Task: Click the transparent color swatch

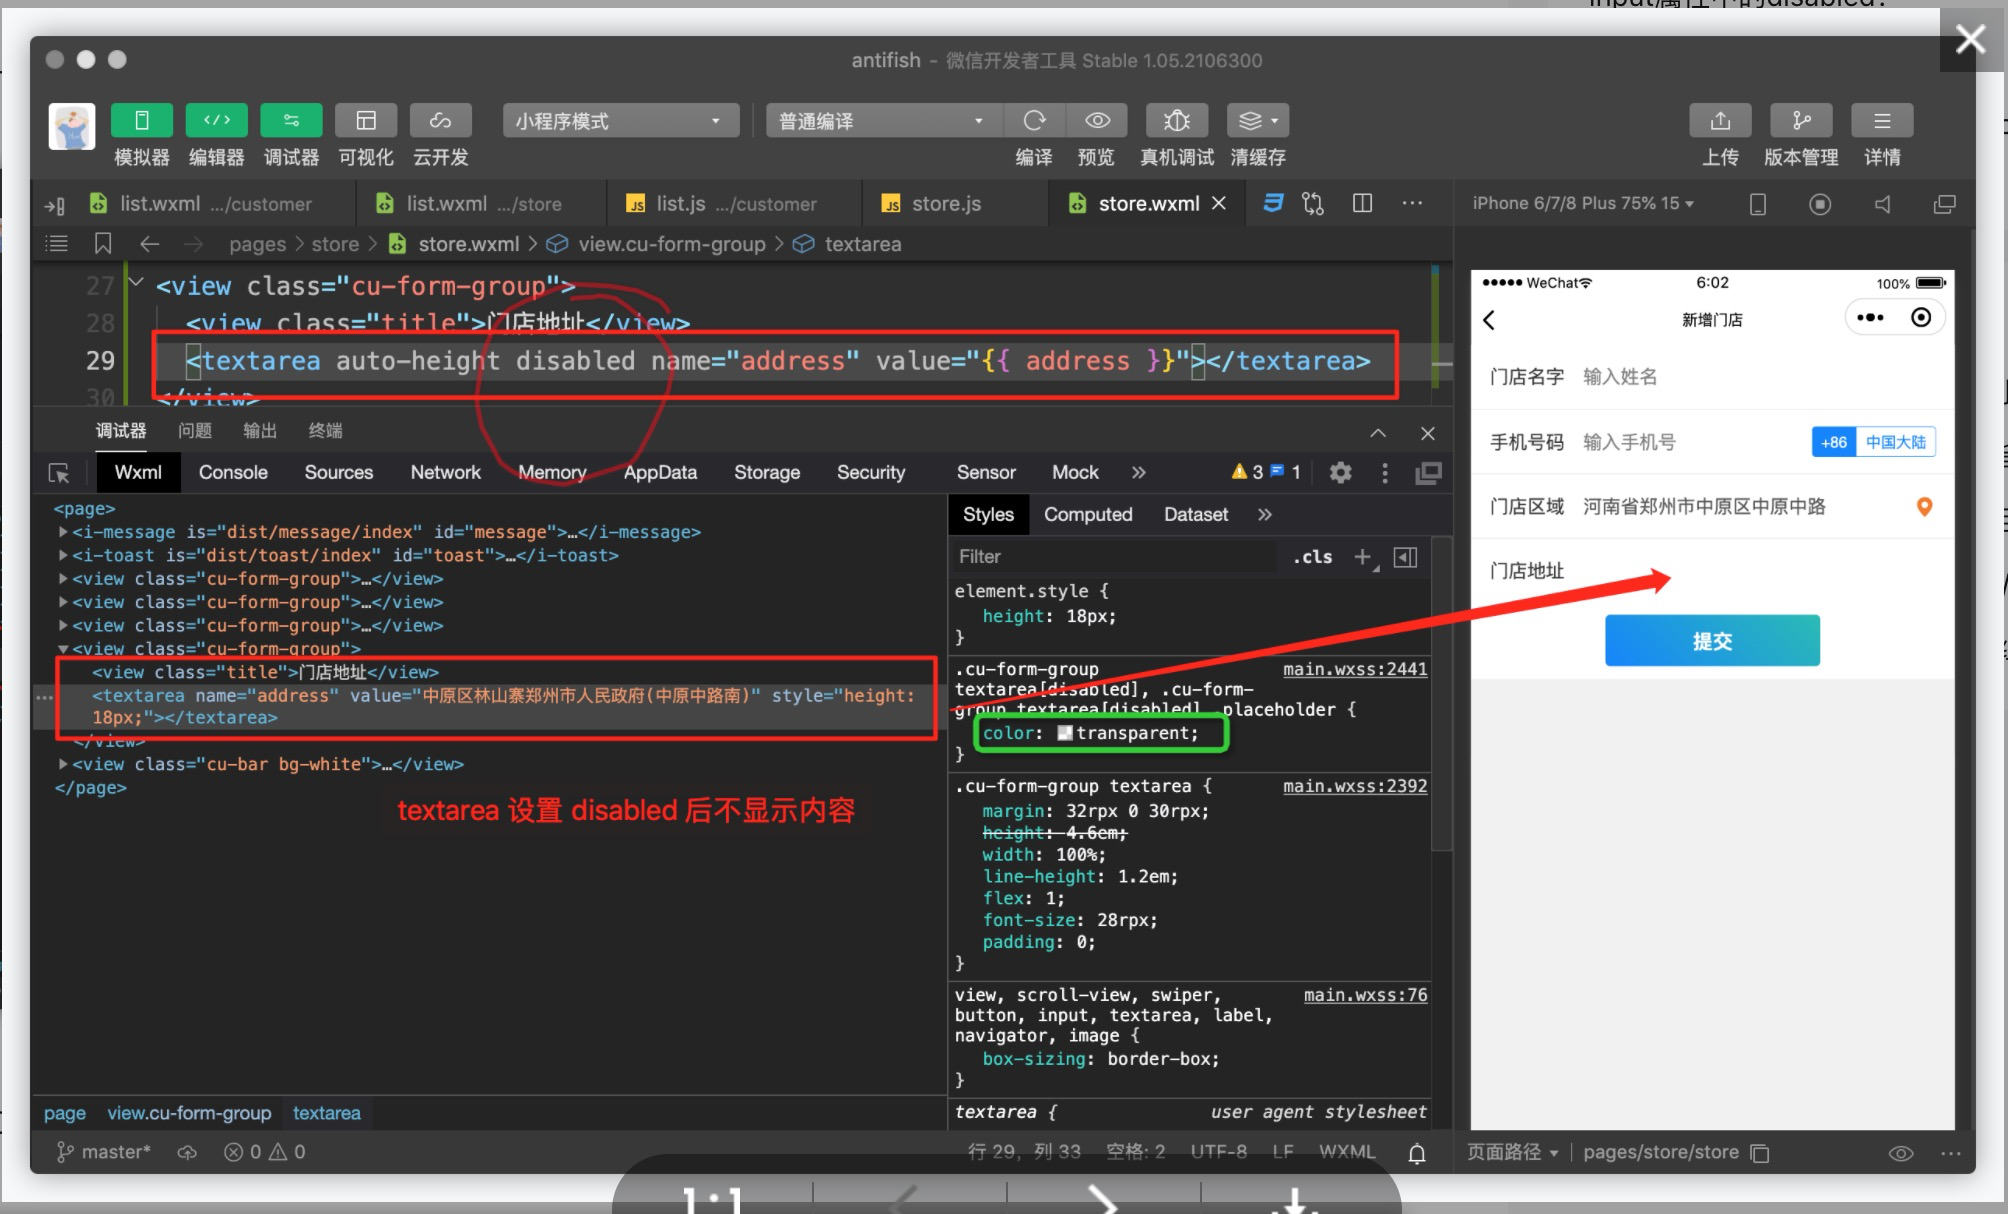Action: 1065,733
